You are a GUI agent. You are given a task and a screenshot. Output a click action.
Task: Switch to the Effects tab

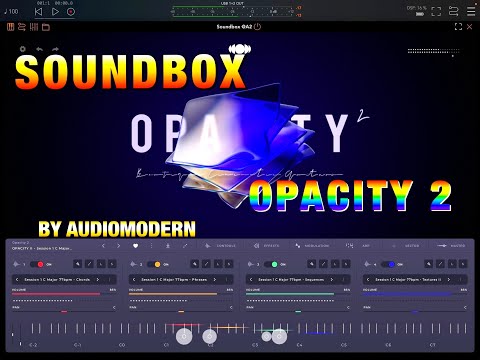point(266,246)
